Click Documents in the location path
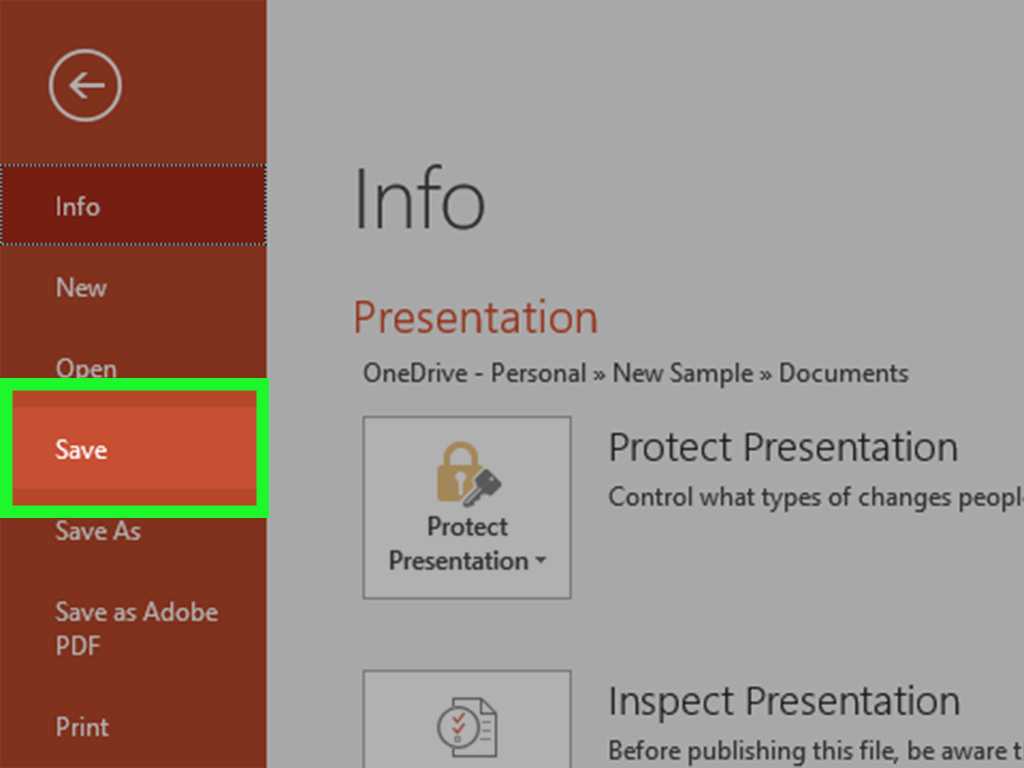This screenshot has height=768, width=1024. click(843, 374)
